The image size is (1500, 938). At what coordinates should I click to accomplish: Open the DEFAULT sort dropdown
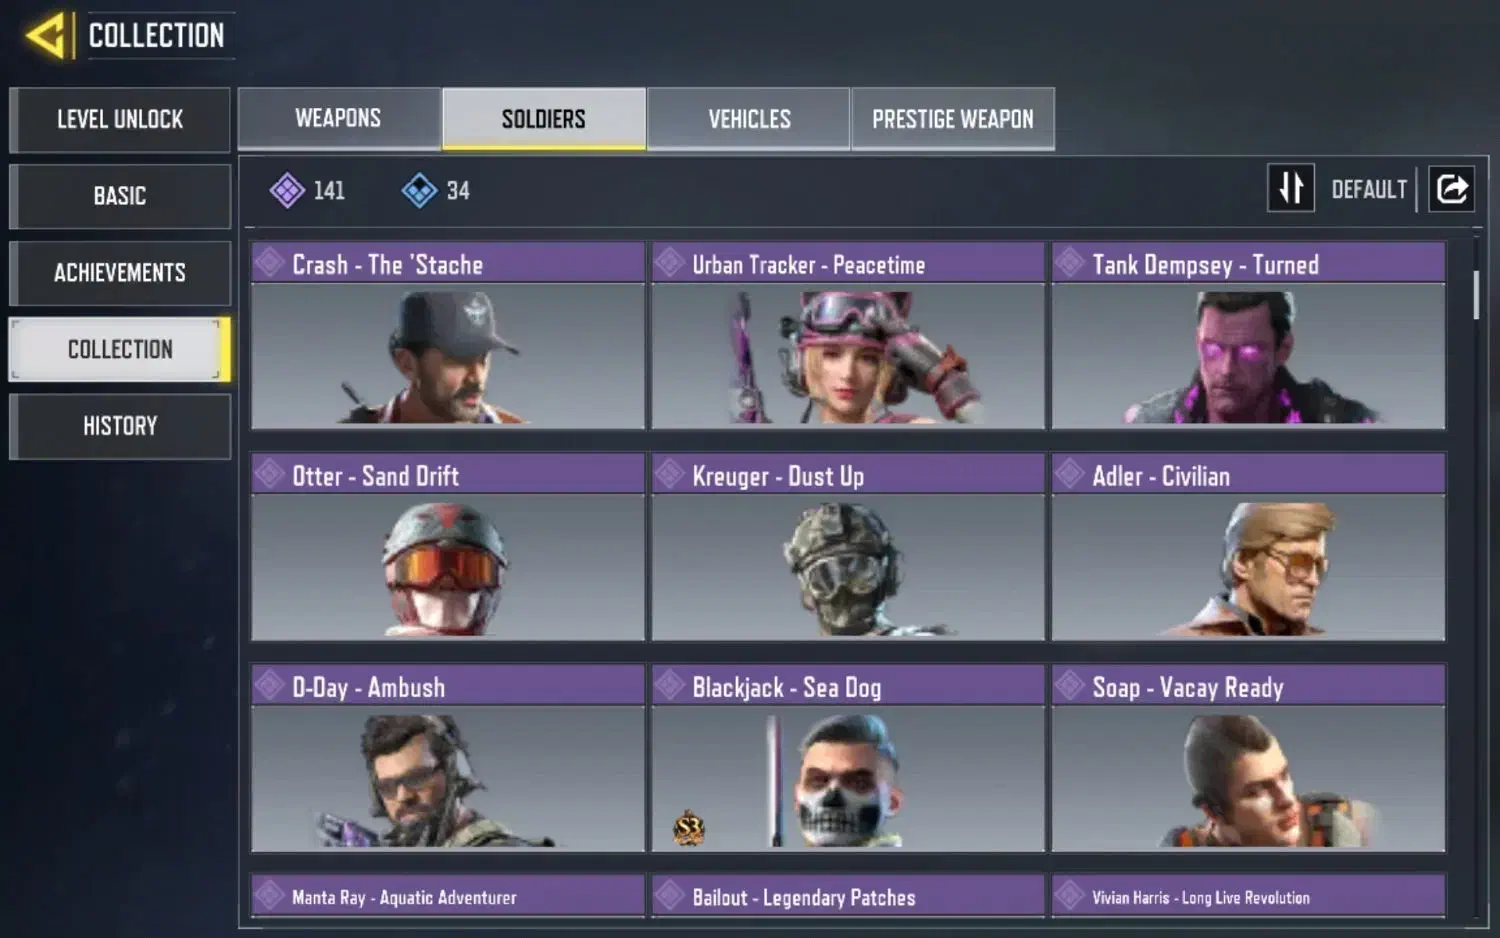tap(1369, 189)
